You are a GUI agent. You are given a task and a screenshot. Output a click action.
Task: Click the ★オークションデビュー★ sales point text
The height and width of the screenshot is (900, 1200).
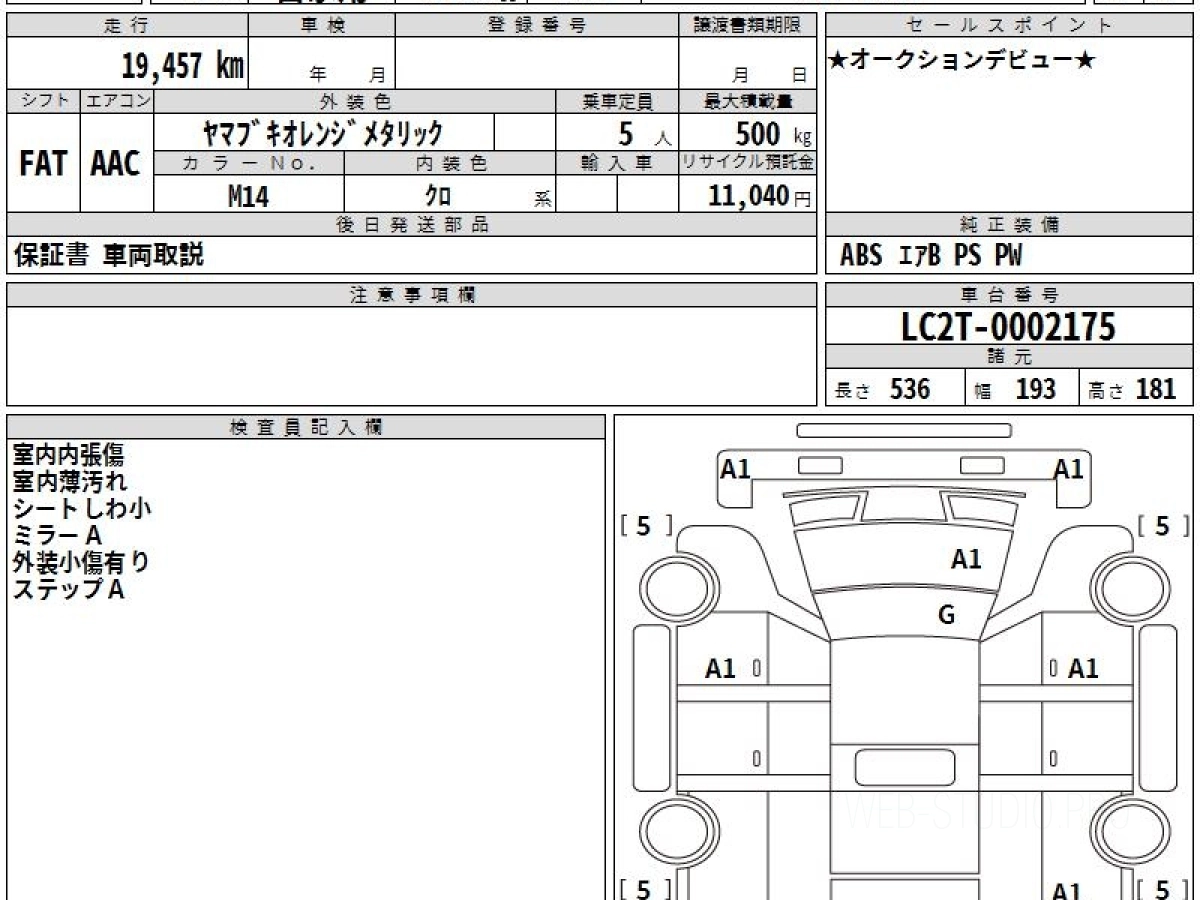pyautogui.click(x=962, y=61)
